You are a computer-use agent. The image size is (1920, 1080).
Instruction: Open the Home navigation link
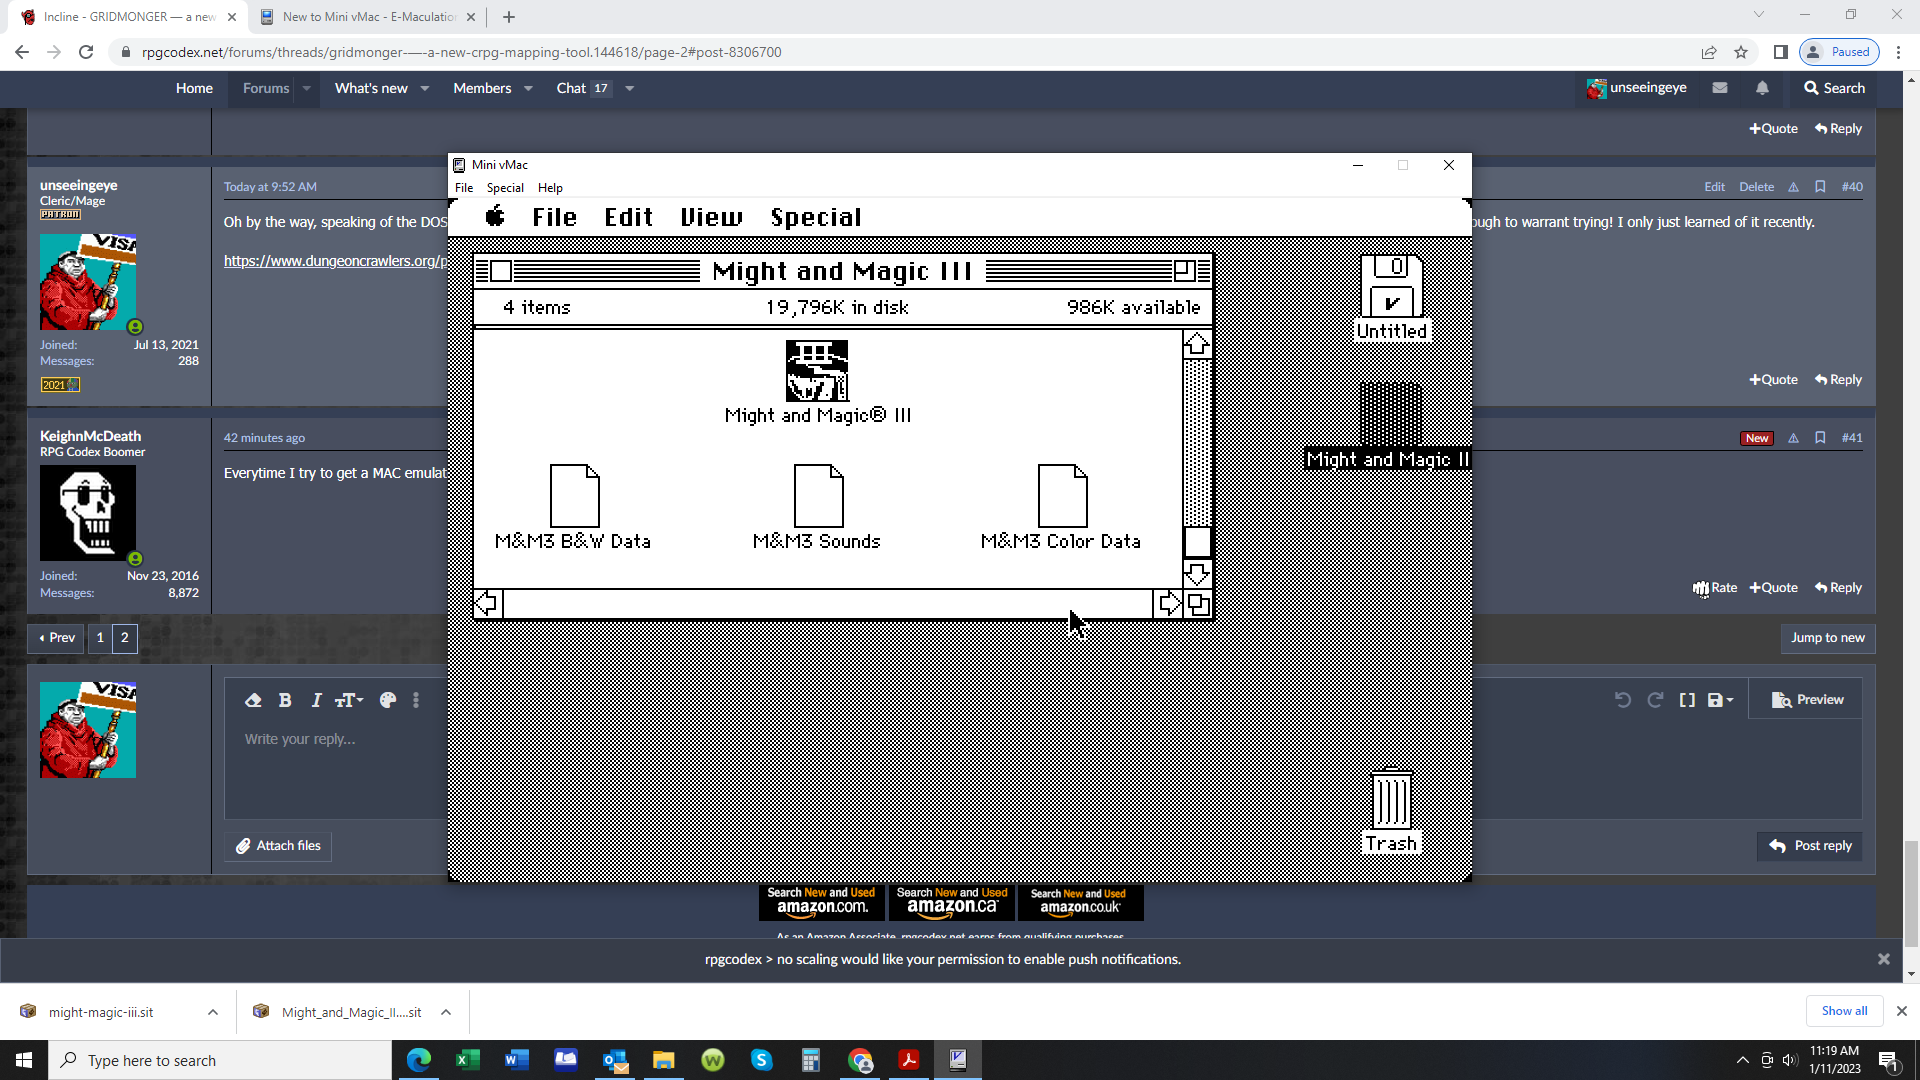coord(194,88)
